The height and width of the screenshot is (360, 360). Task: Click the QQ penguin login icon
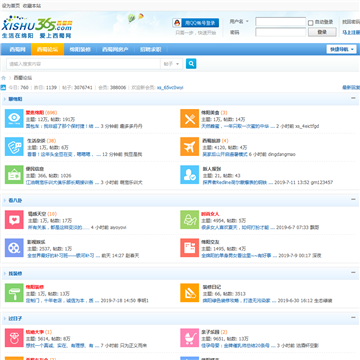pos(177,23)
